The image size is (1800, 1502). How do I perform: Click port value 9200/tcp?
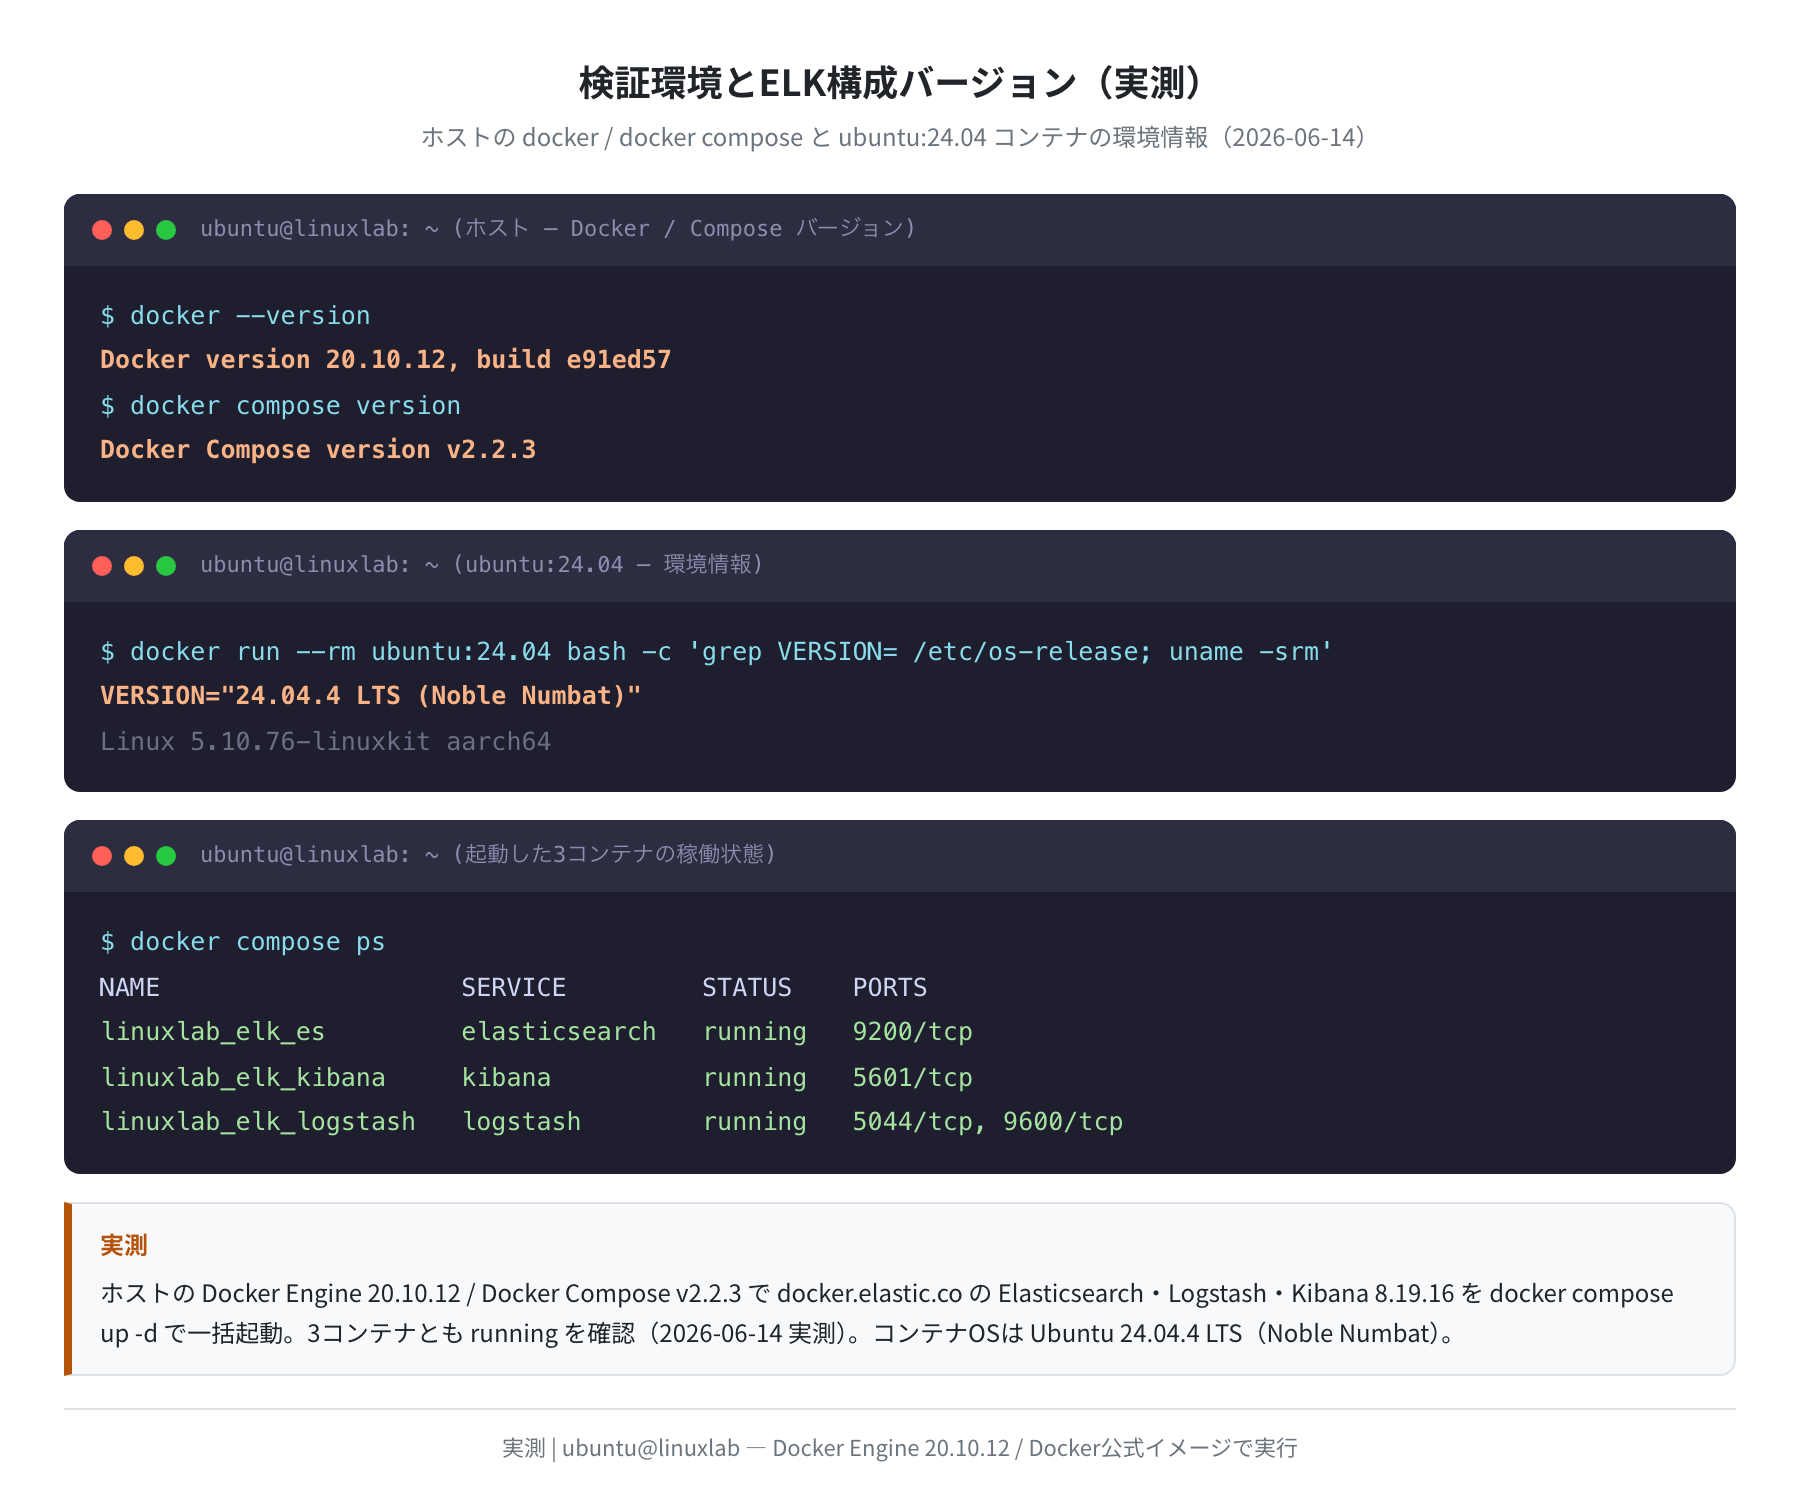point(912,1032)
